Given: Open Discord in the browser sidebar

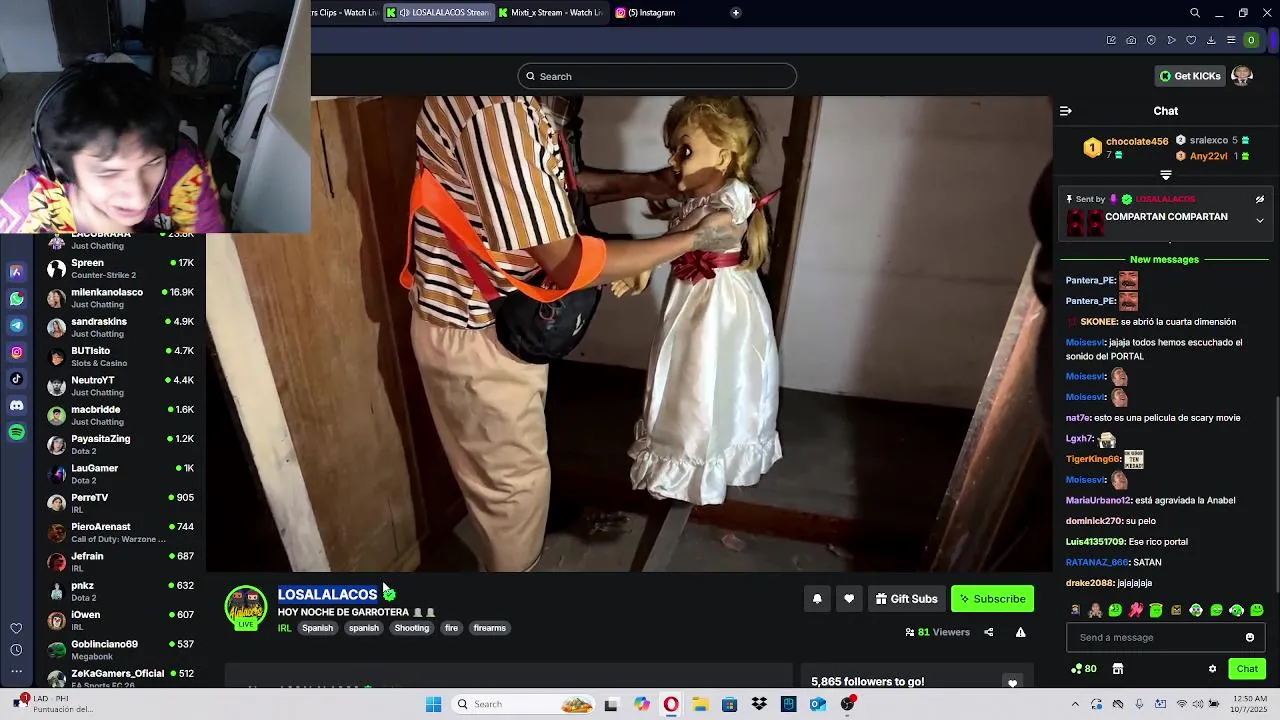Looking at the screenshot, I should coord(17,406).
